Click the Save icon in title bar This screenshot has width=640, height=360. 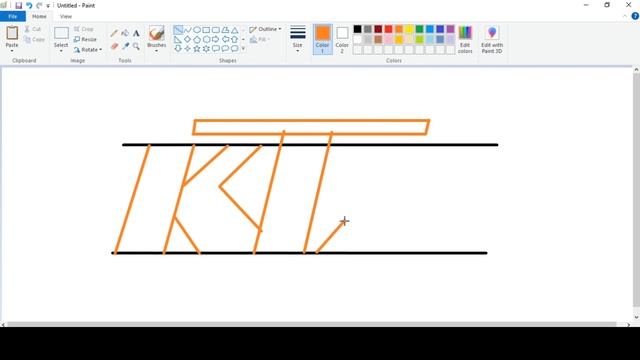18,5
